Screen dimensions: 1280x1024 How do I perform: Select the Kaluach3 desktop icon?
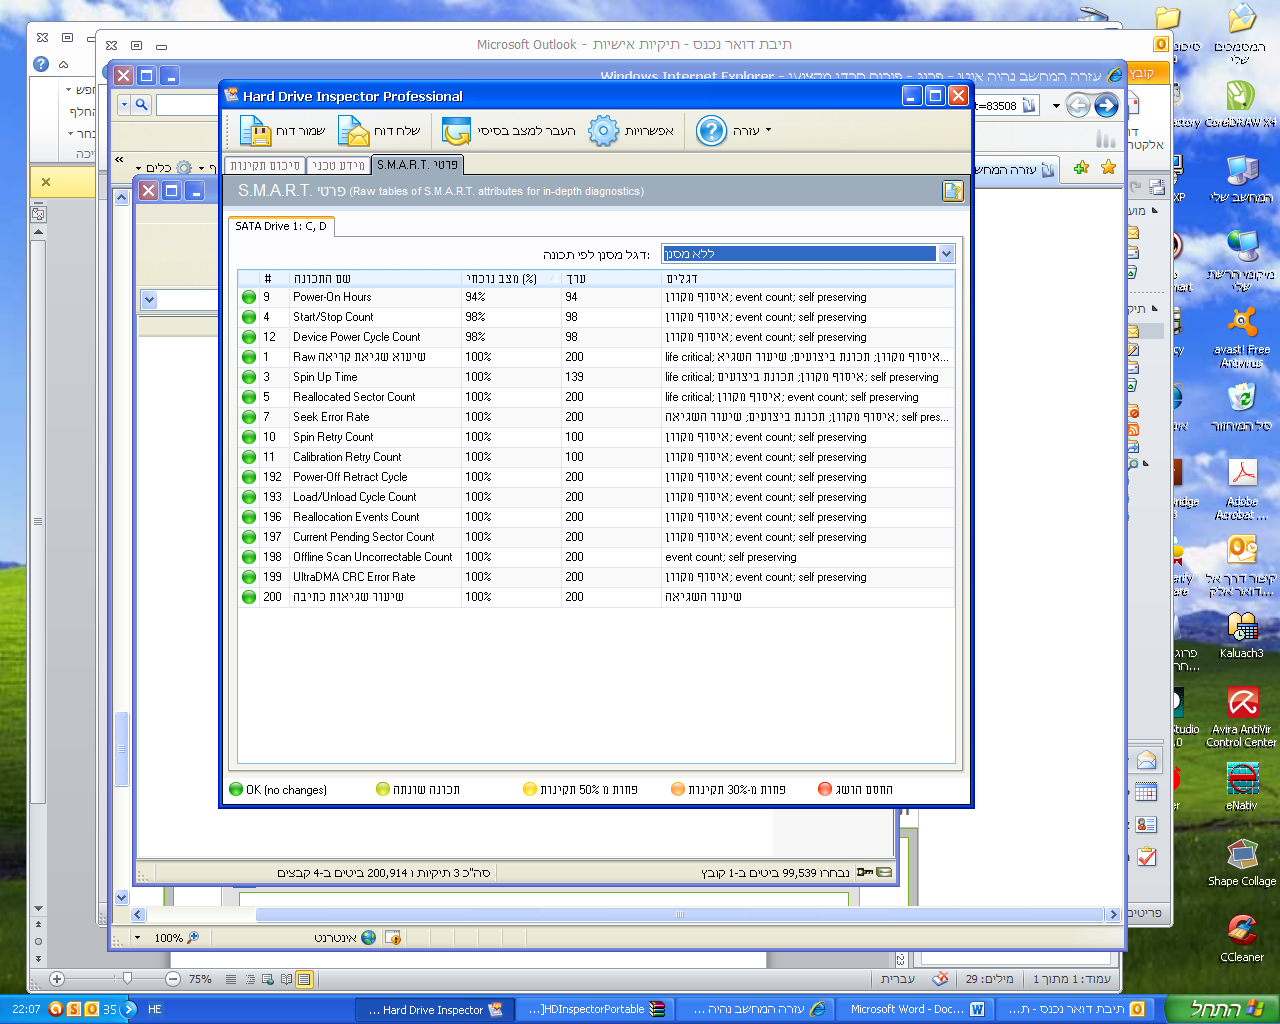1241,633
